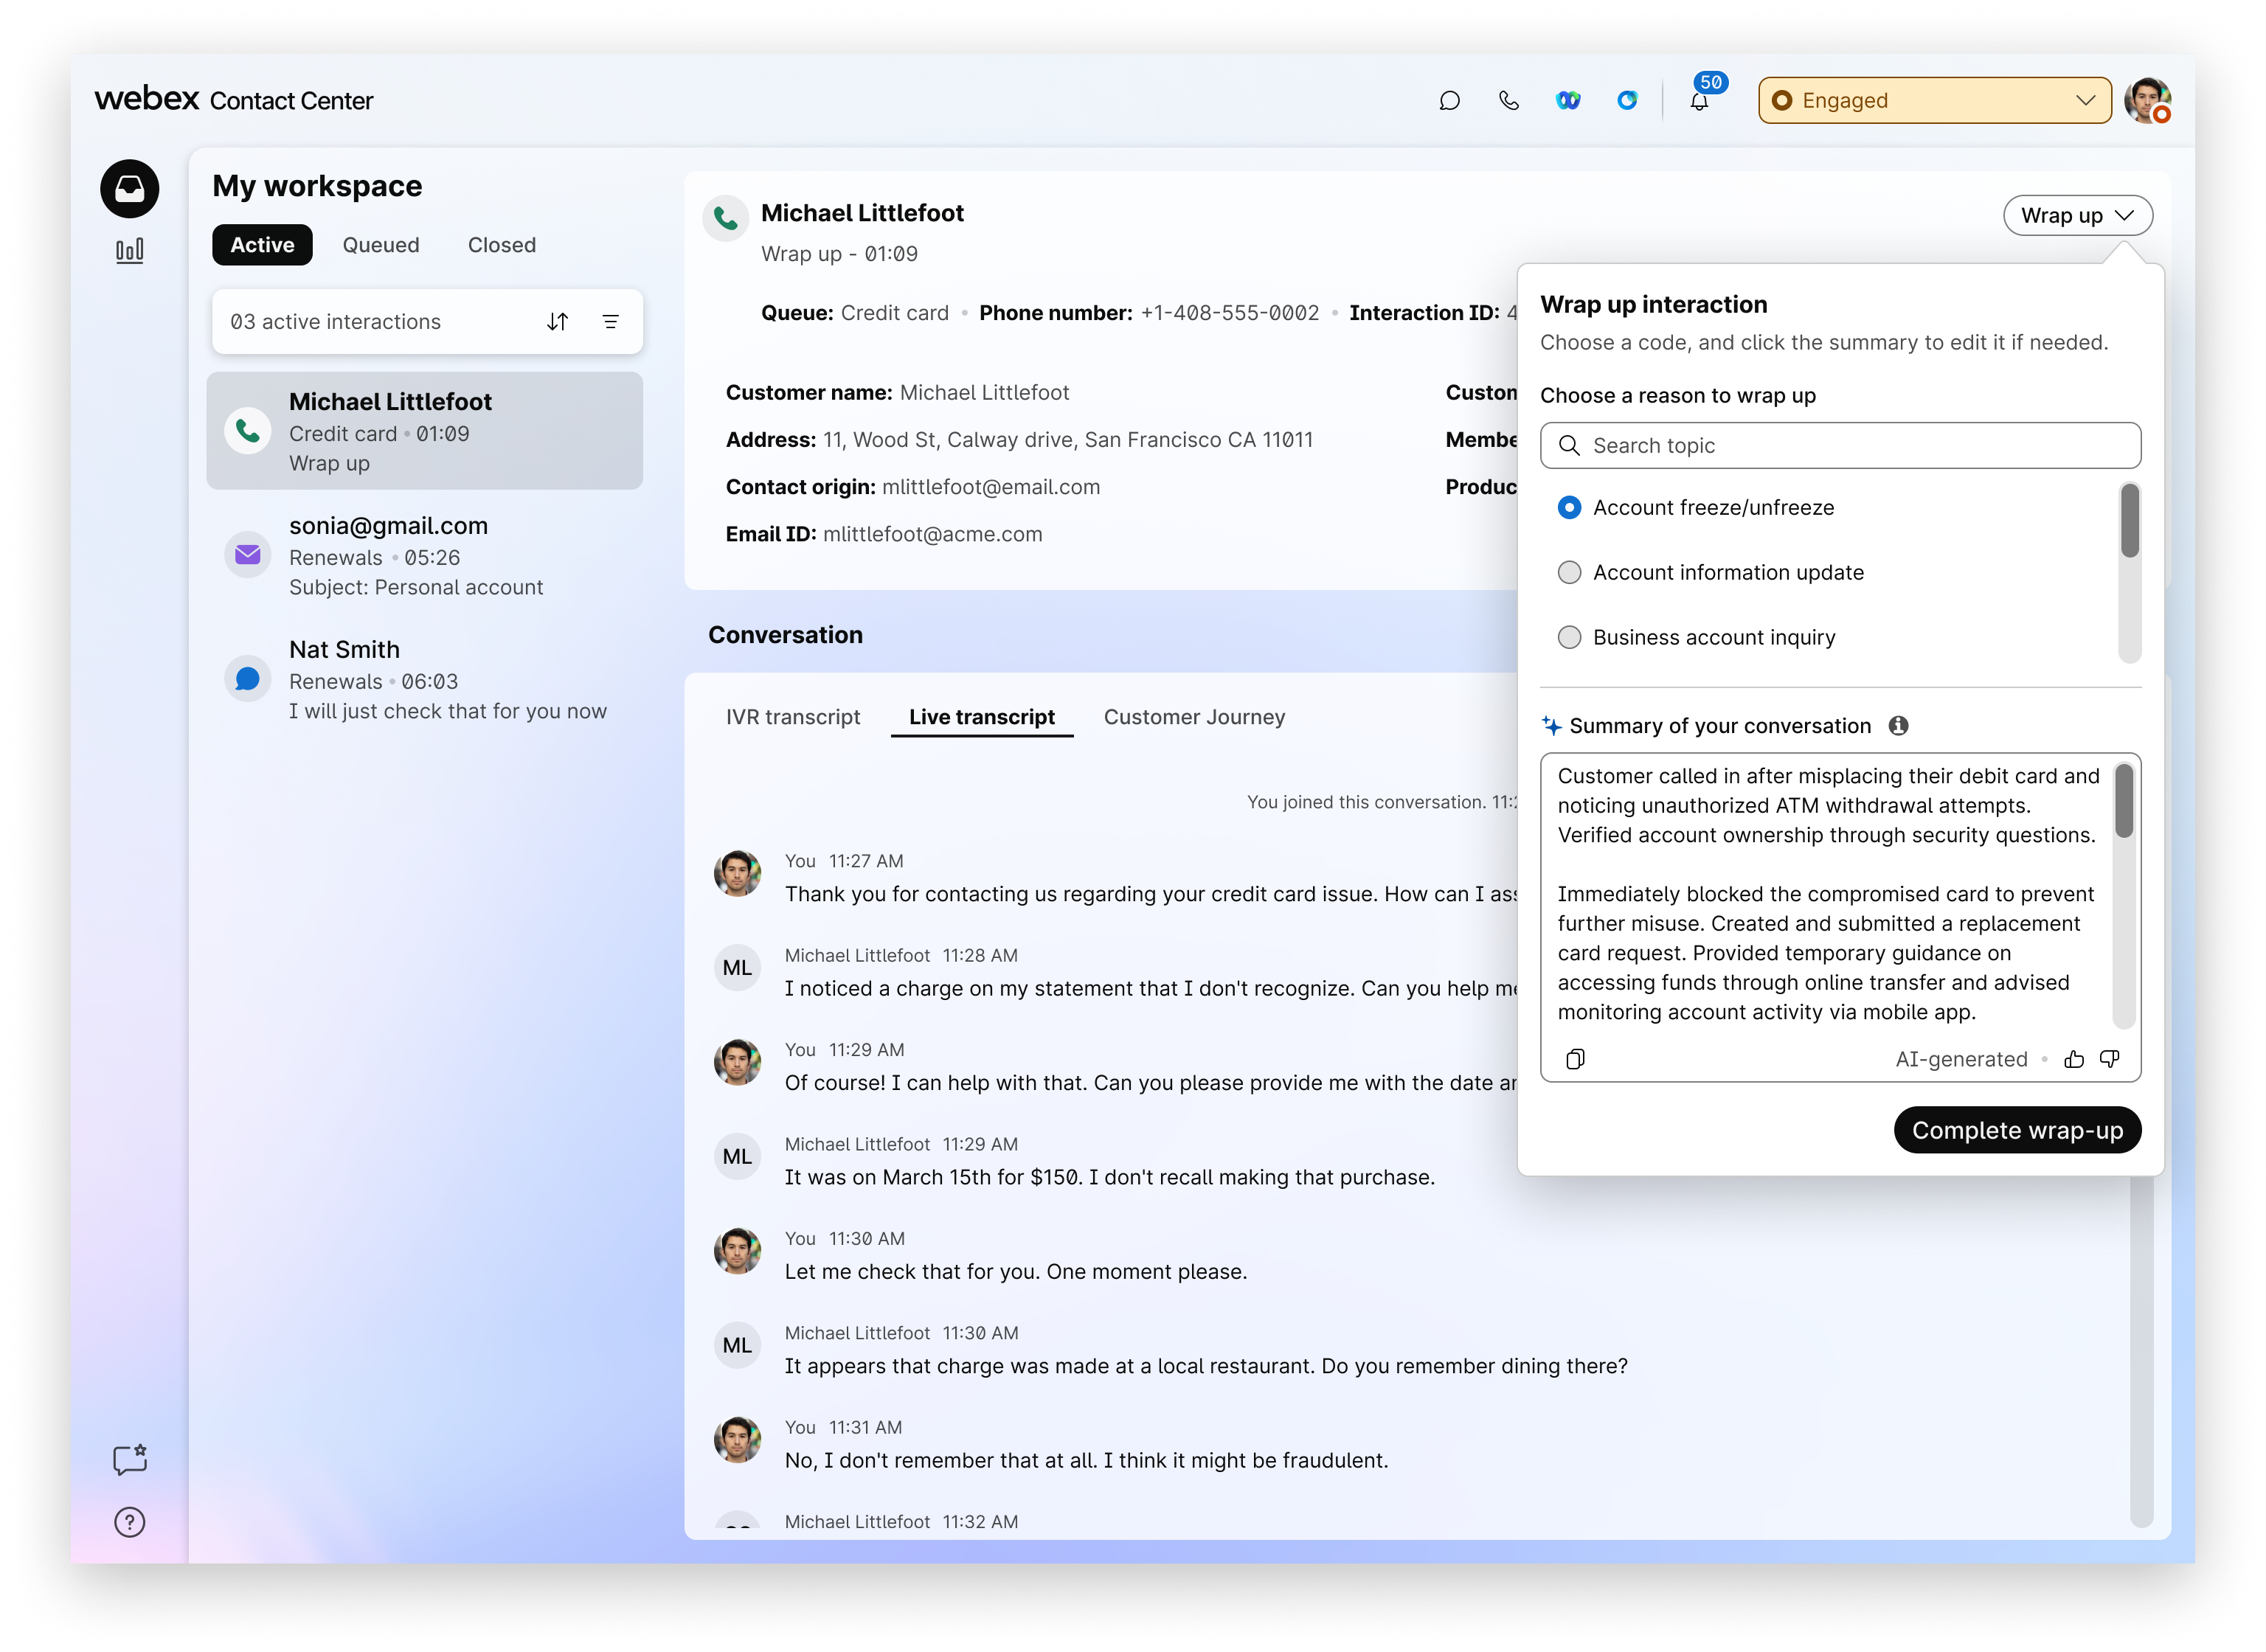Click the Complete wrap-up button
The height and width of the screenshot is (1652, 2266).
point(2016,1130)
